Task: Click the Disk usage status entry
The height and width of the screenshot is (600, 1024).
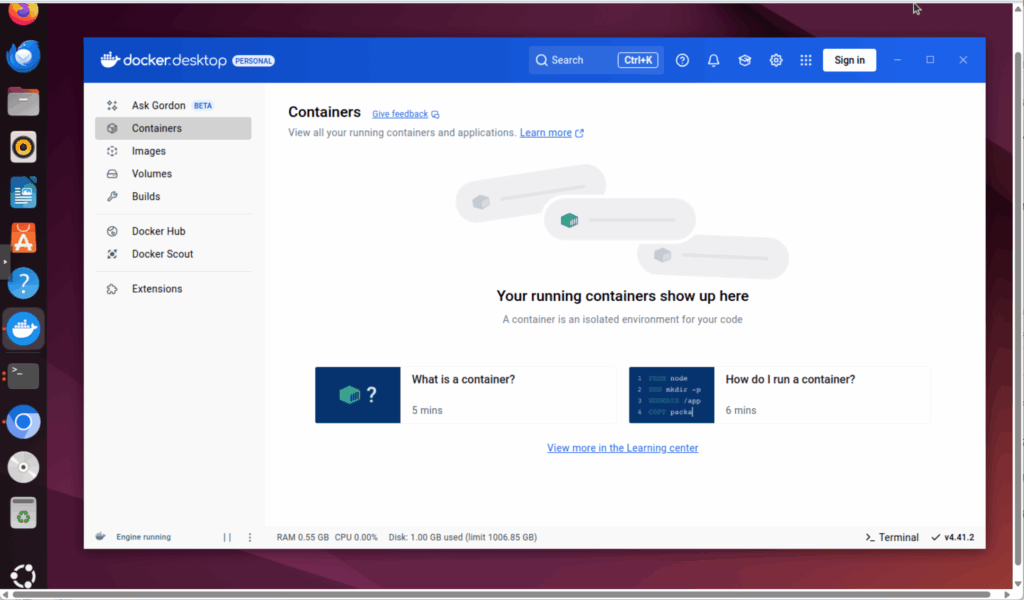Action: click(462, 537)
